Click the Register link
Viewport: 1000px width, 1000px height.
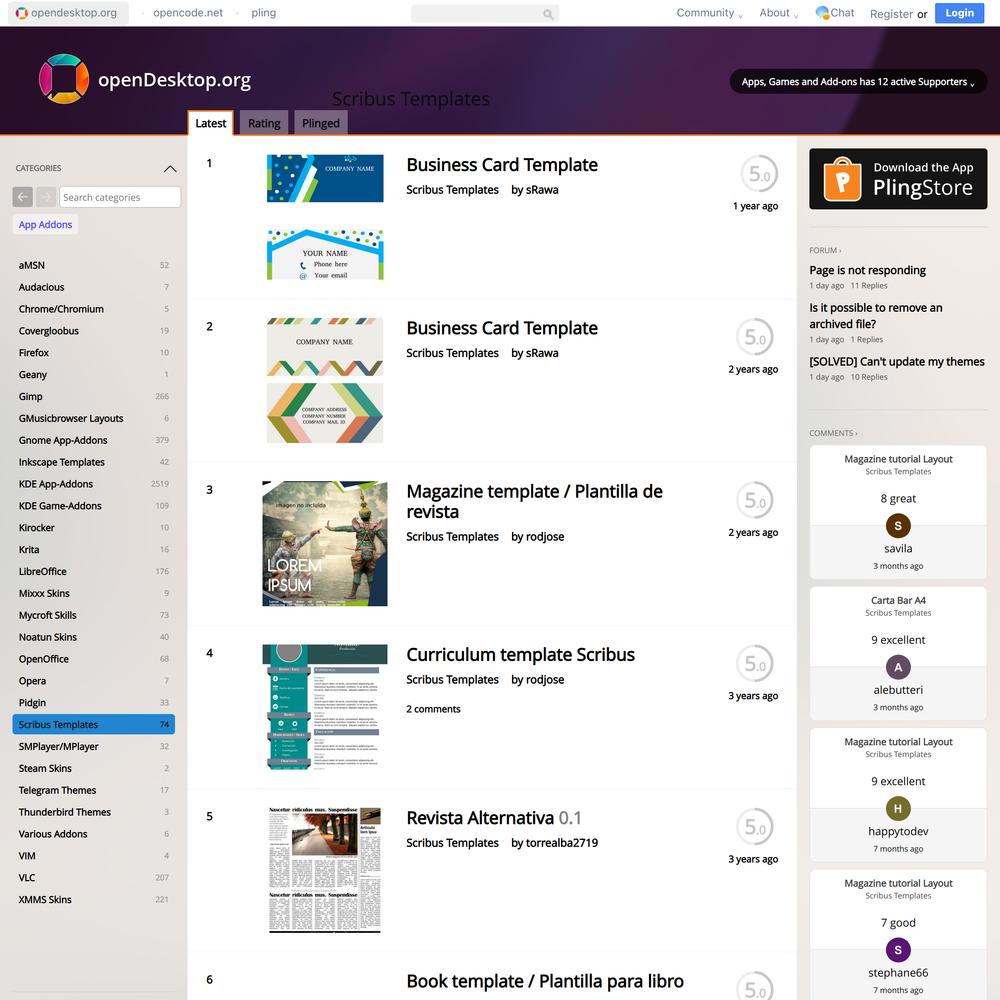coord(891,14)
